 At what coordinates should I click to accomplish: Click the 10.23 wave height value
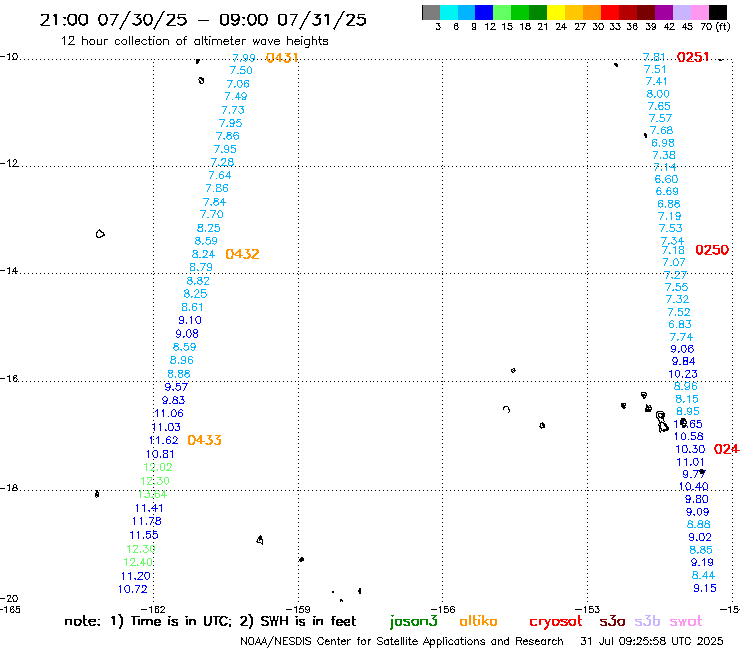point(683,374)
